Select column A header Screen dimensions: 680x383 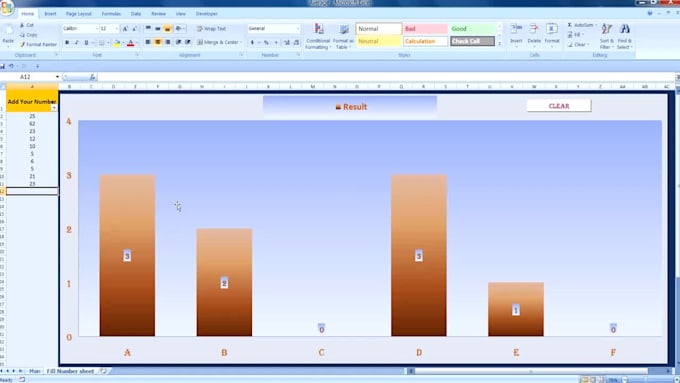click(x=32, y=87)
